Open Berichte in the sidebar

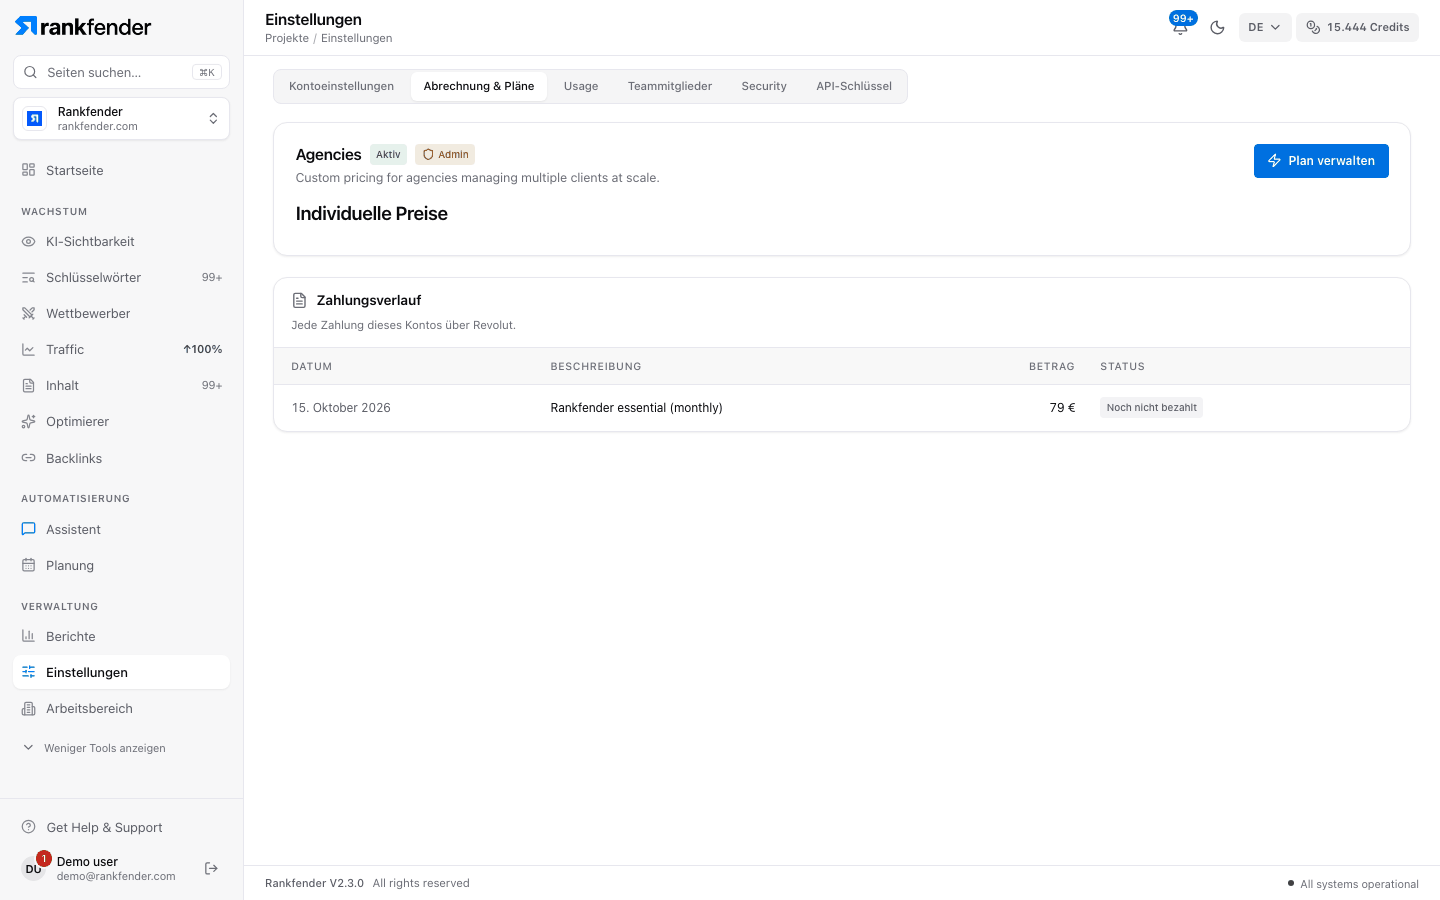click(121, 636)
